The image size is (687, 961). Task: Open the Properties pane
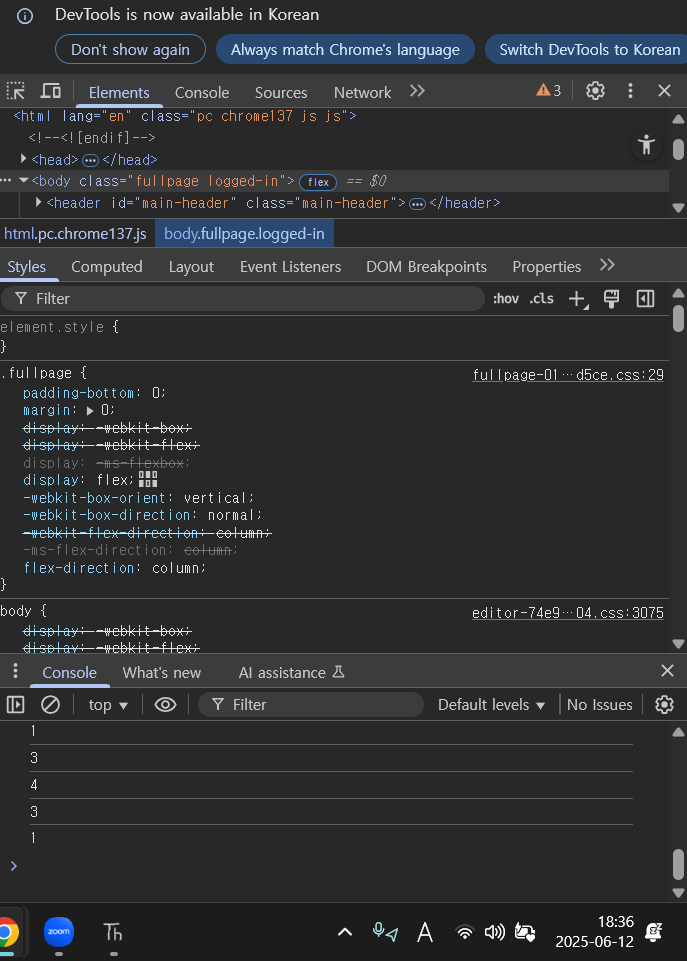pos(546,267)
